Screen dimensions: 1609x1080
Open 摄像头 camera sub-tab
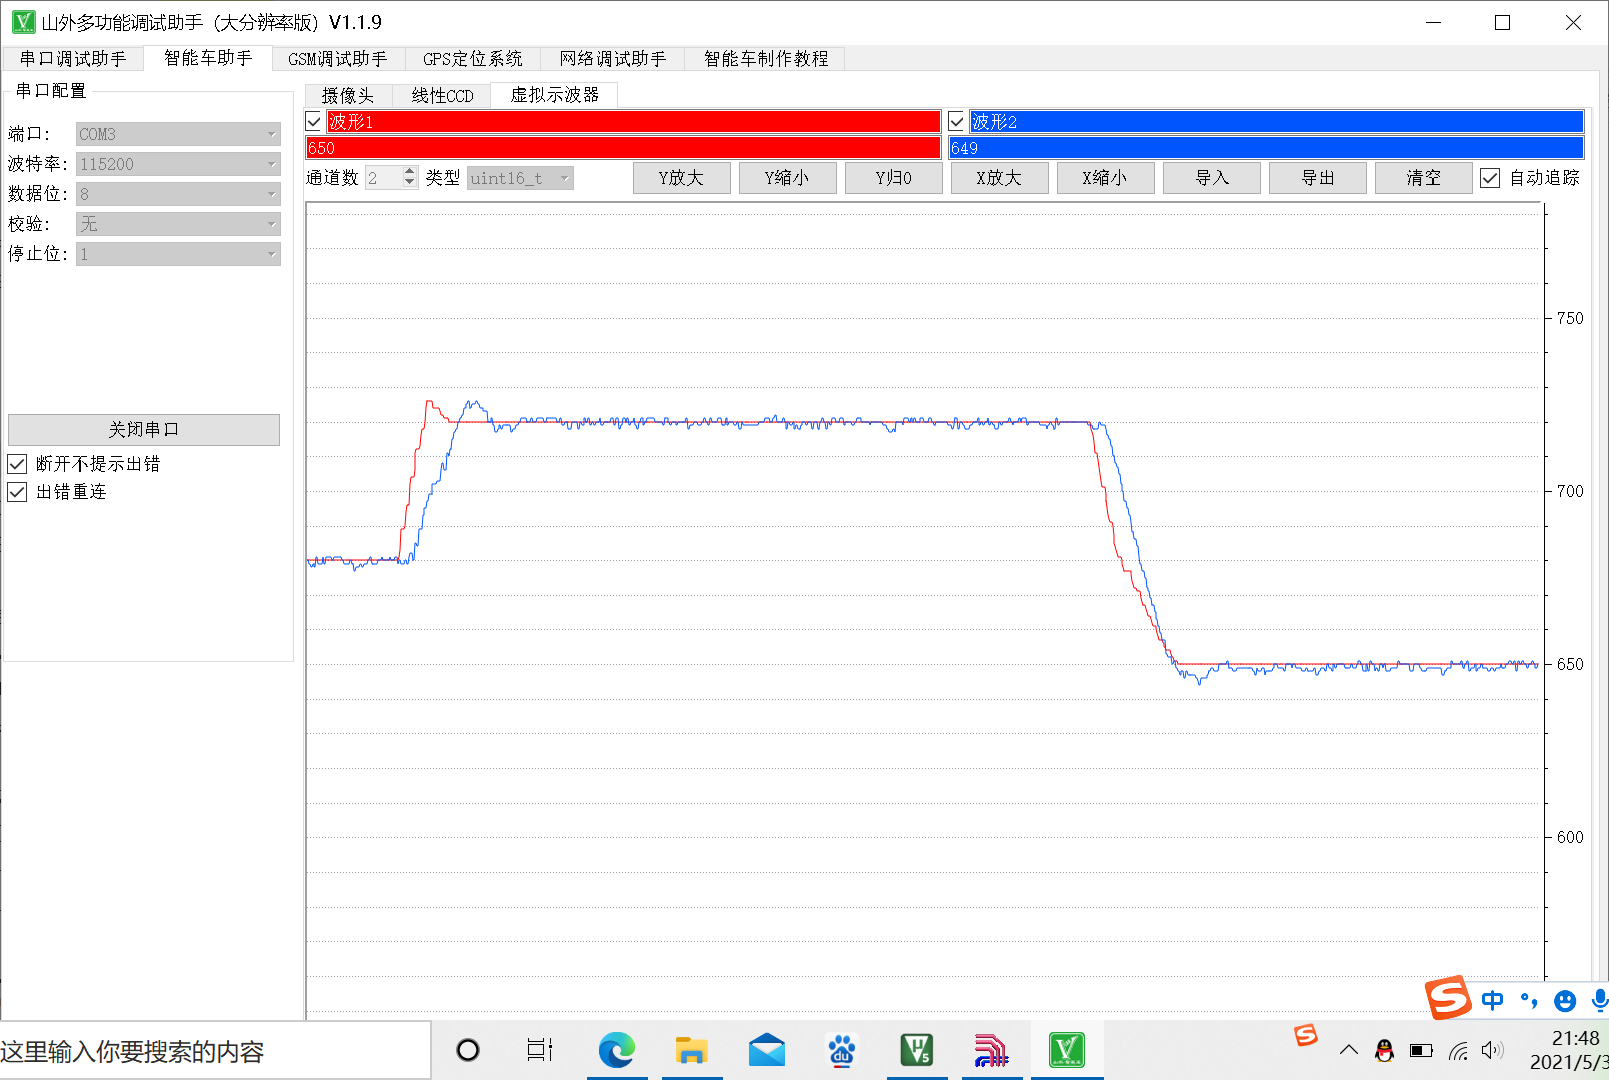(348, 96)
